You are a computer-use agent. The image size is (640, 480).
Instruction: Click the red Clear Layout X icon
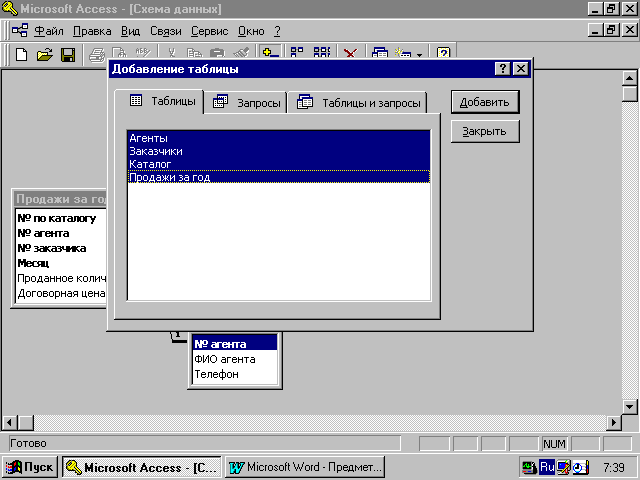(350, 54)
